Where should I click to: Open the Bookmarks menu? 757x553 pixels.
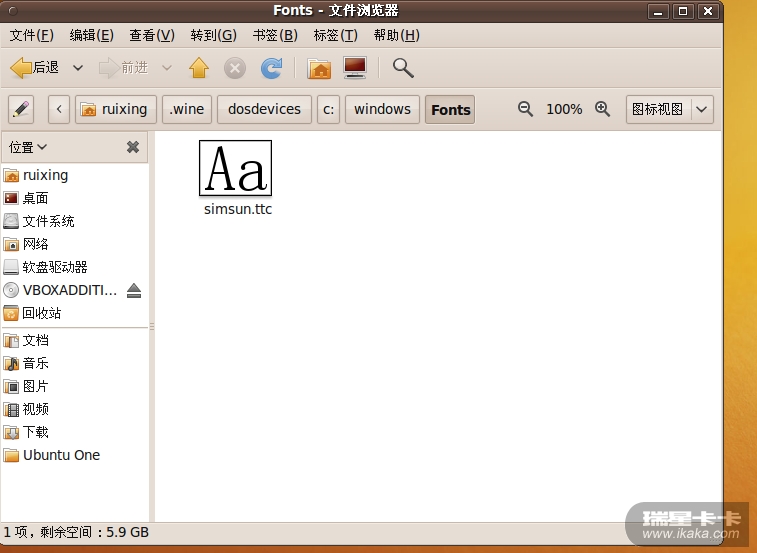coord(275,35)
